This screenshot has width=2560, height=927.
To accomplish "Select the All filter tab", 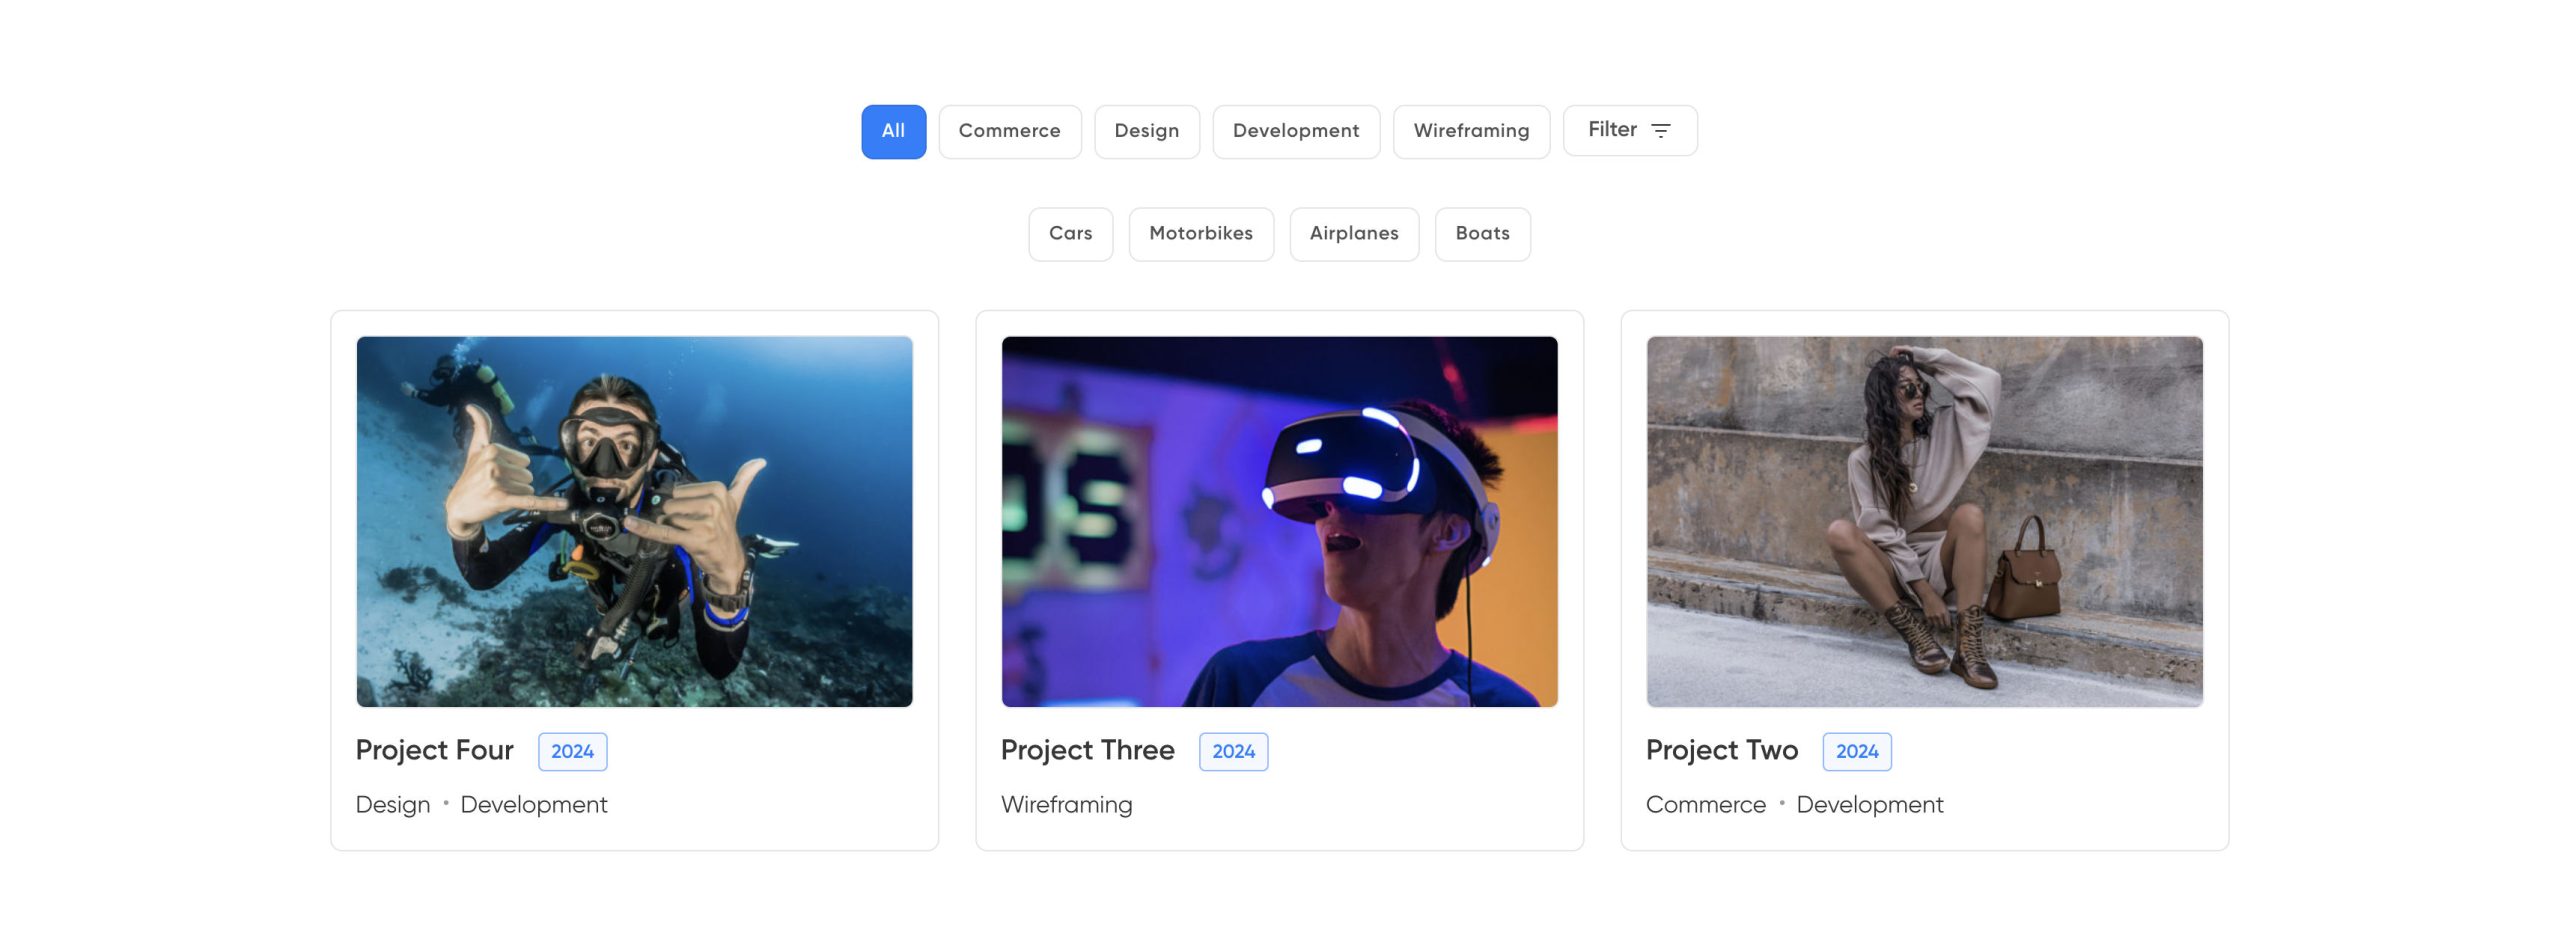I will pyautogui.click(x=893, y=131).
